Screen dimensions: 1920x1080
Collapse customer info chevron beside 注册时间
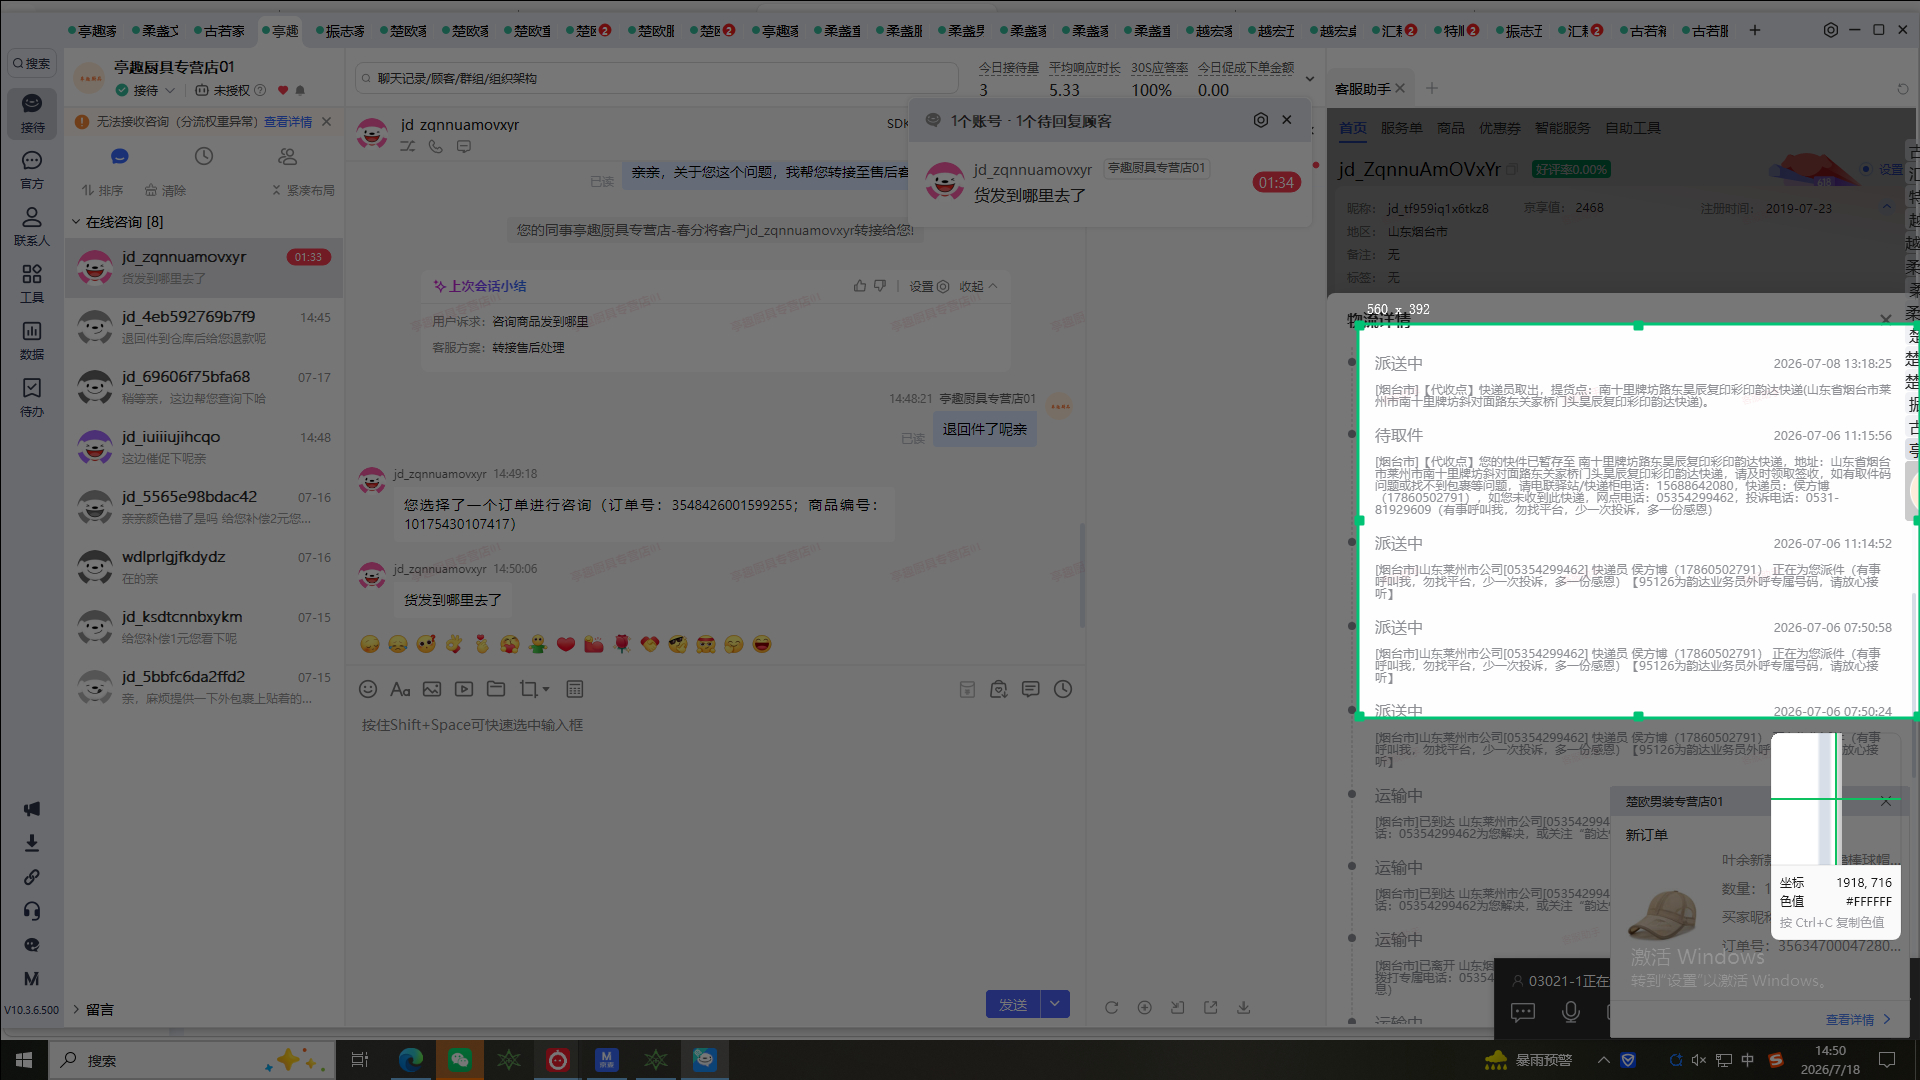click(x=1887, y=208)
